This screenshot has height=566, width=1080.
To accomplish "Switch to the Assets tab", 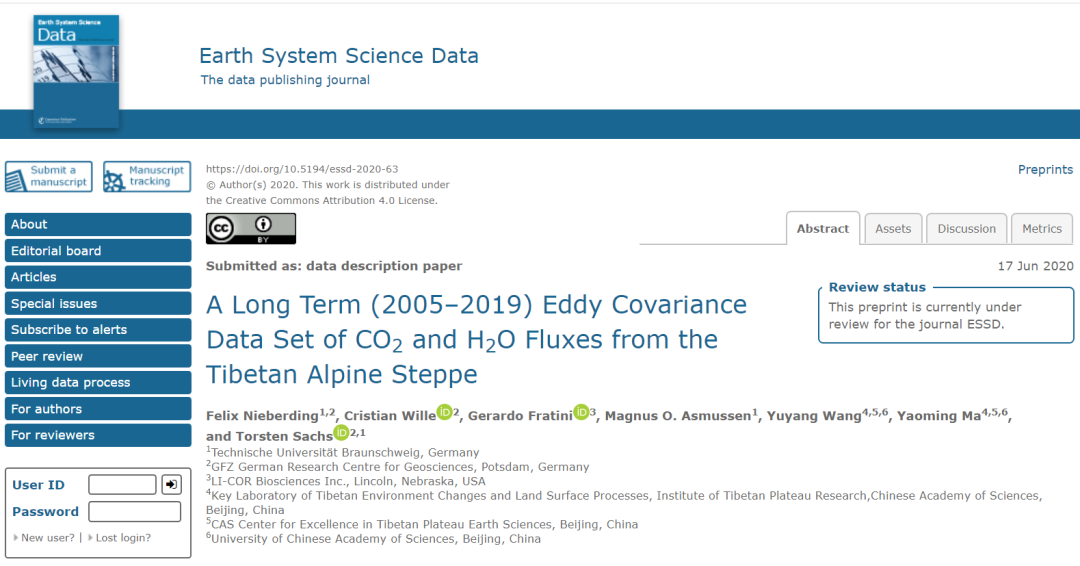I will click(893, 229).
